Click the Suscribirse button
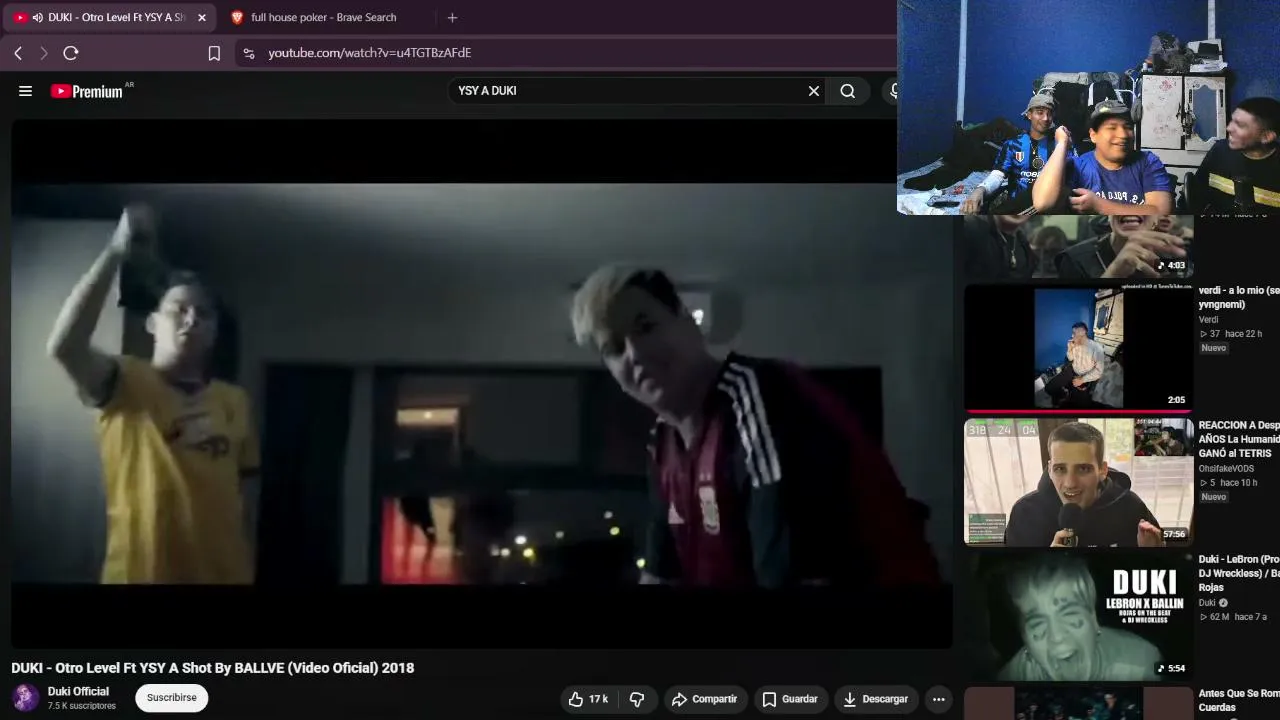 coord(172,697)
